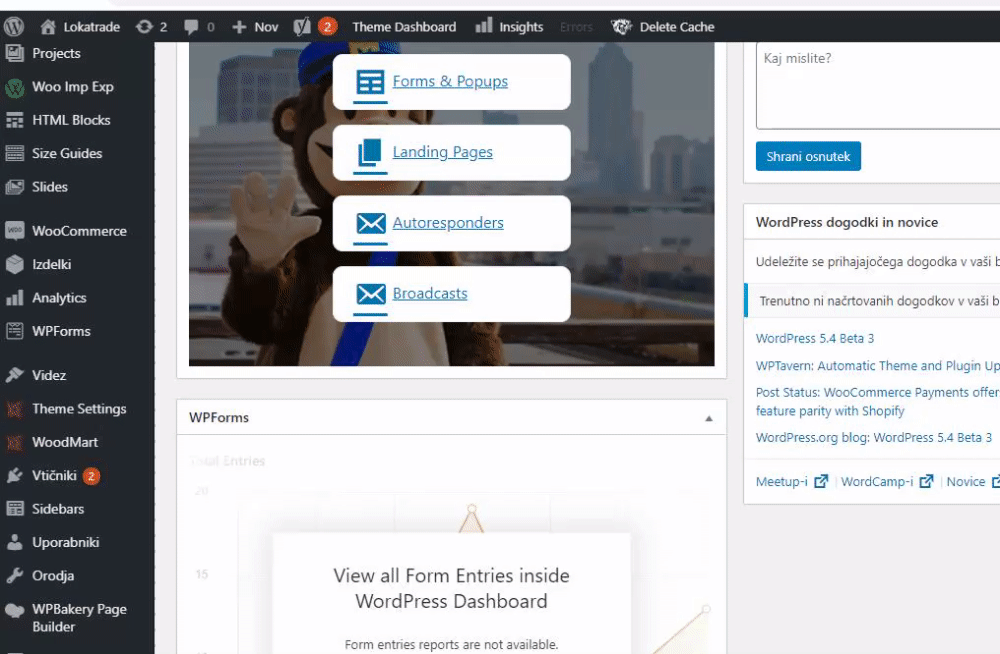Click the Kaj mislite text area

(878, 86)
